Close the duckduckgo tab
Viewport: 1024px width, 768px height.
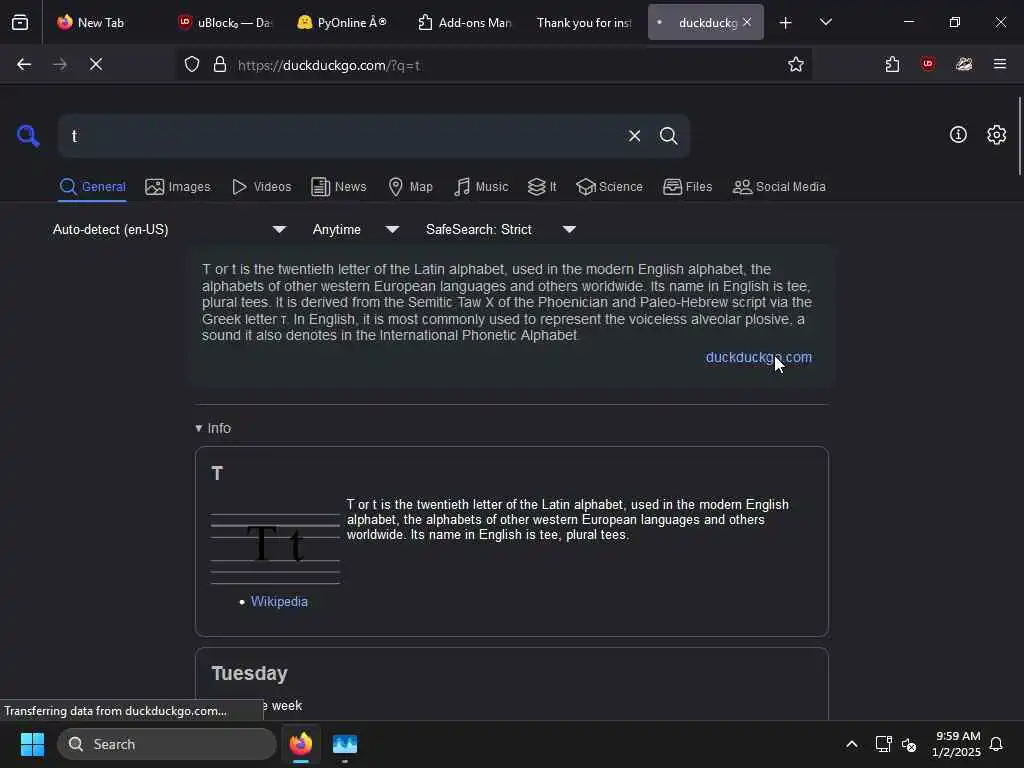tap(747, 22)
